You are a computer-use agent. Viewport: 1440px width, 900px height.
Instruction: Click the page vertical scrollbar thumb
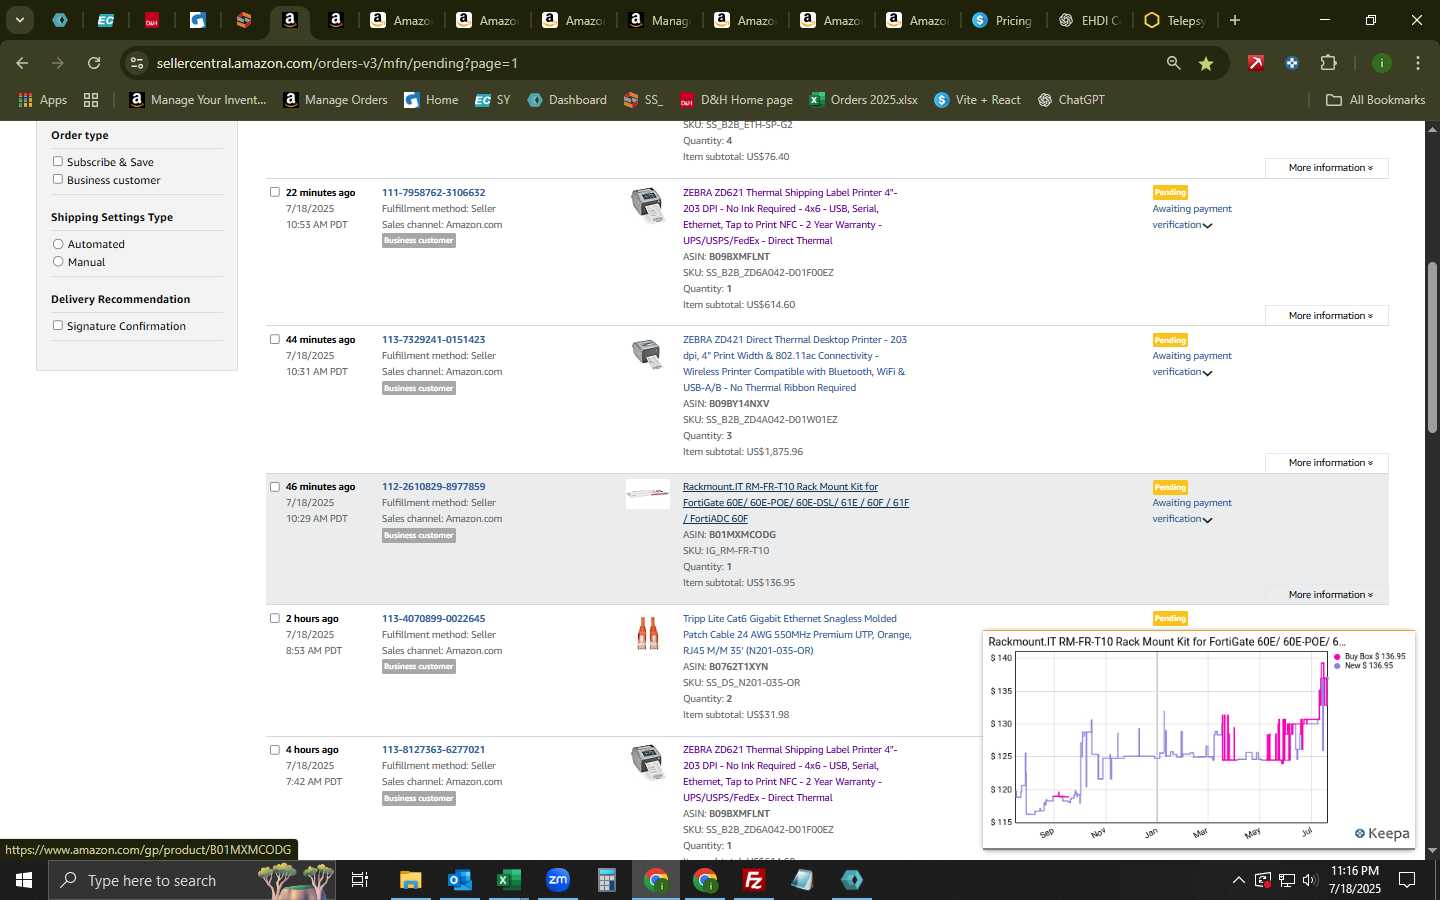coord(1432,347)
